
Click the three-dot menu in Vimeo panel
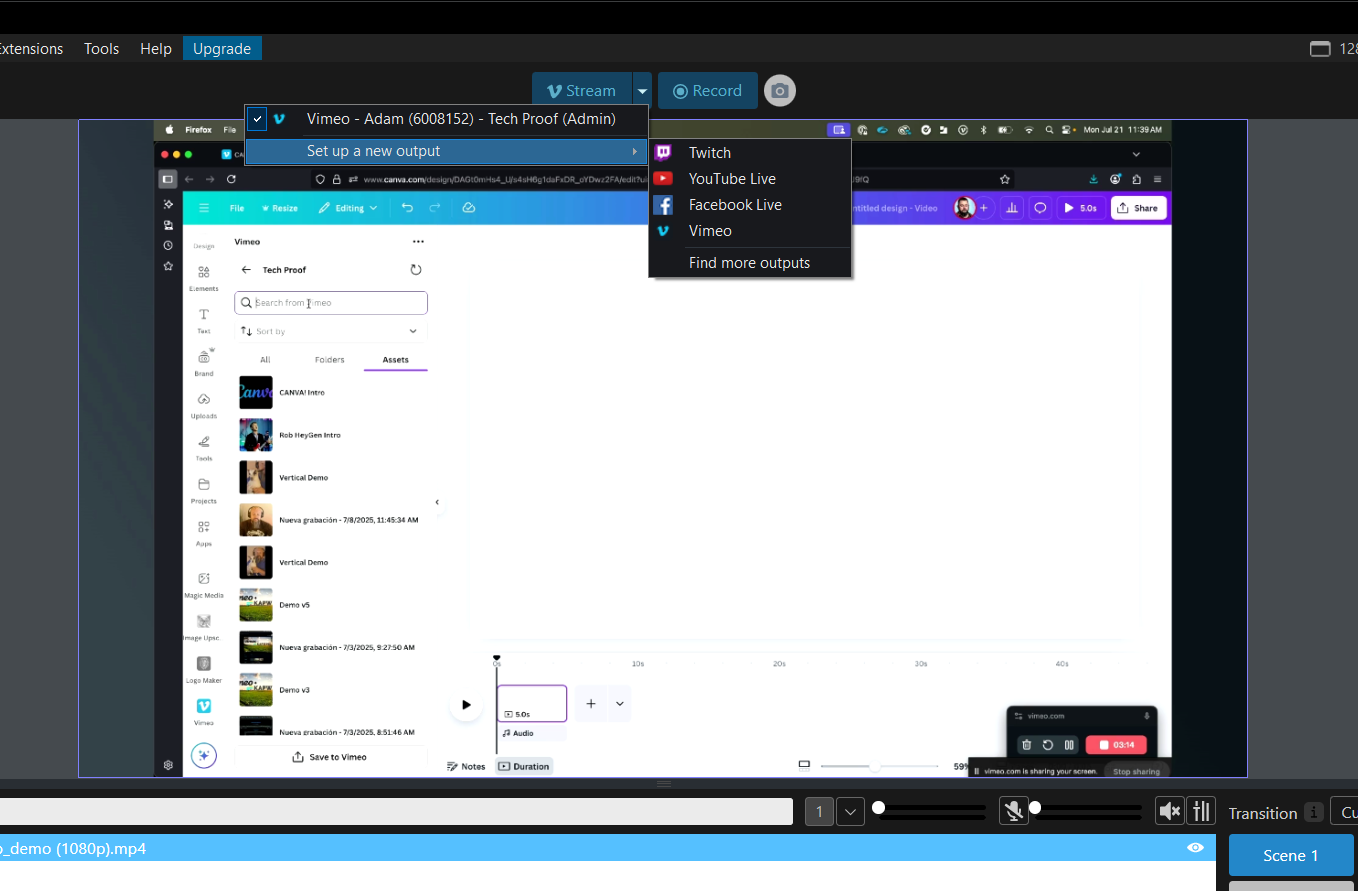coord(418,241)
